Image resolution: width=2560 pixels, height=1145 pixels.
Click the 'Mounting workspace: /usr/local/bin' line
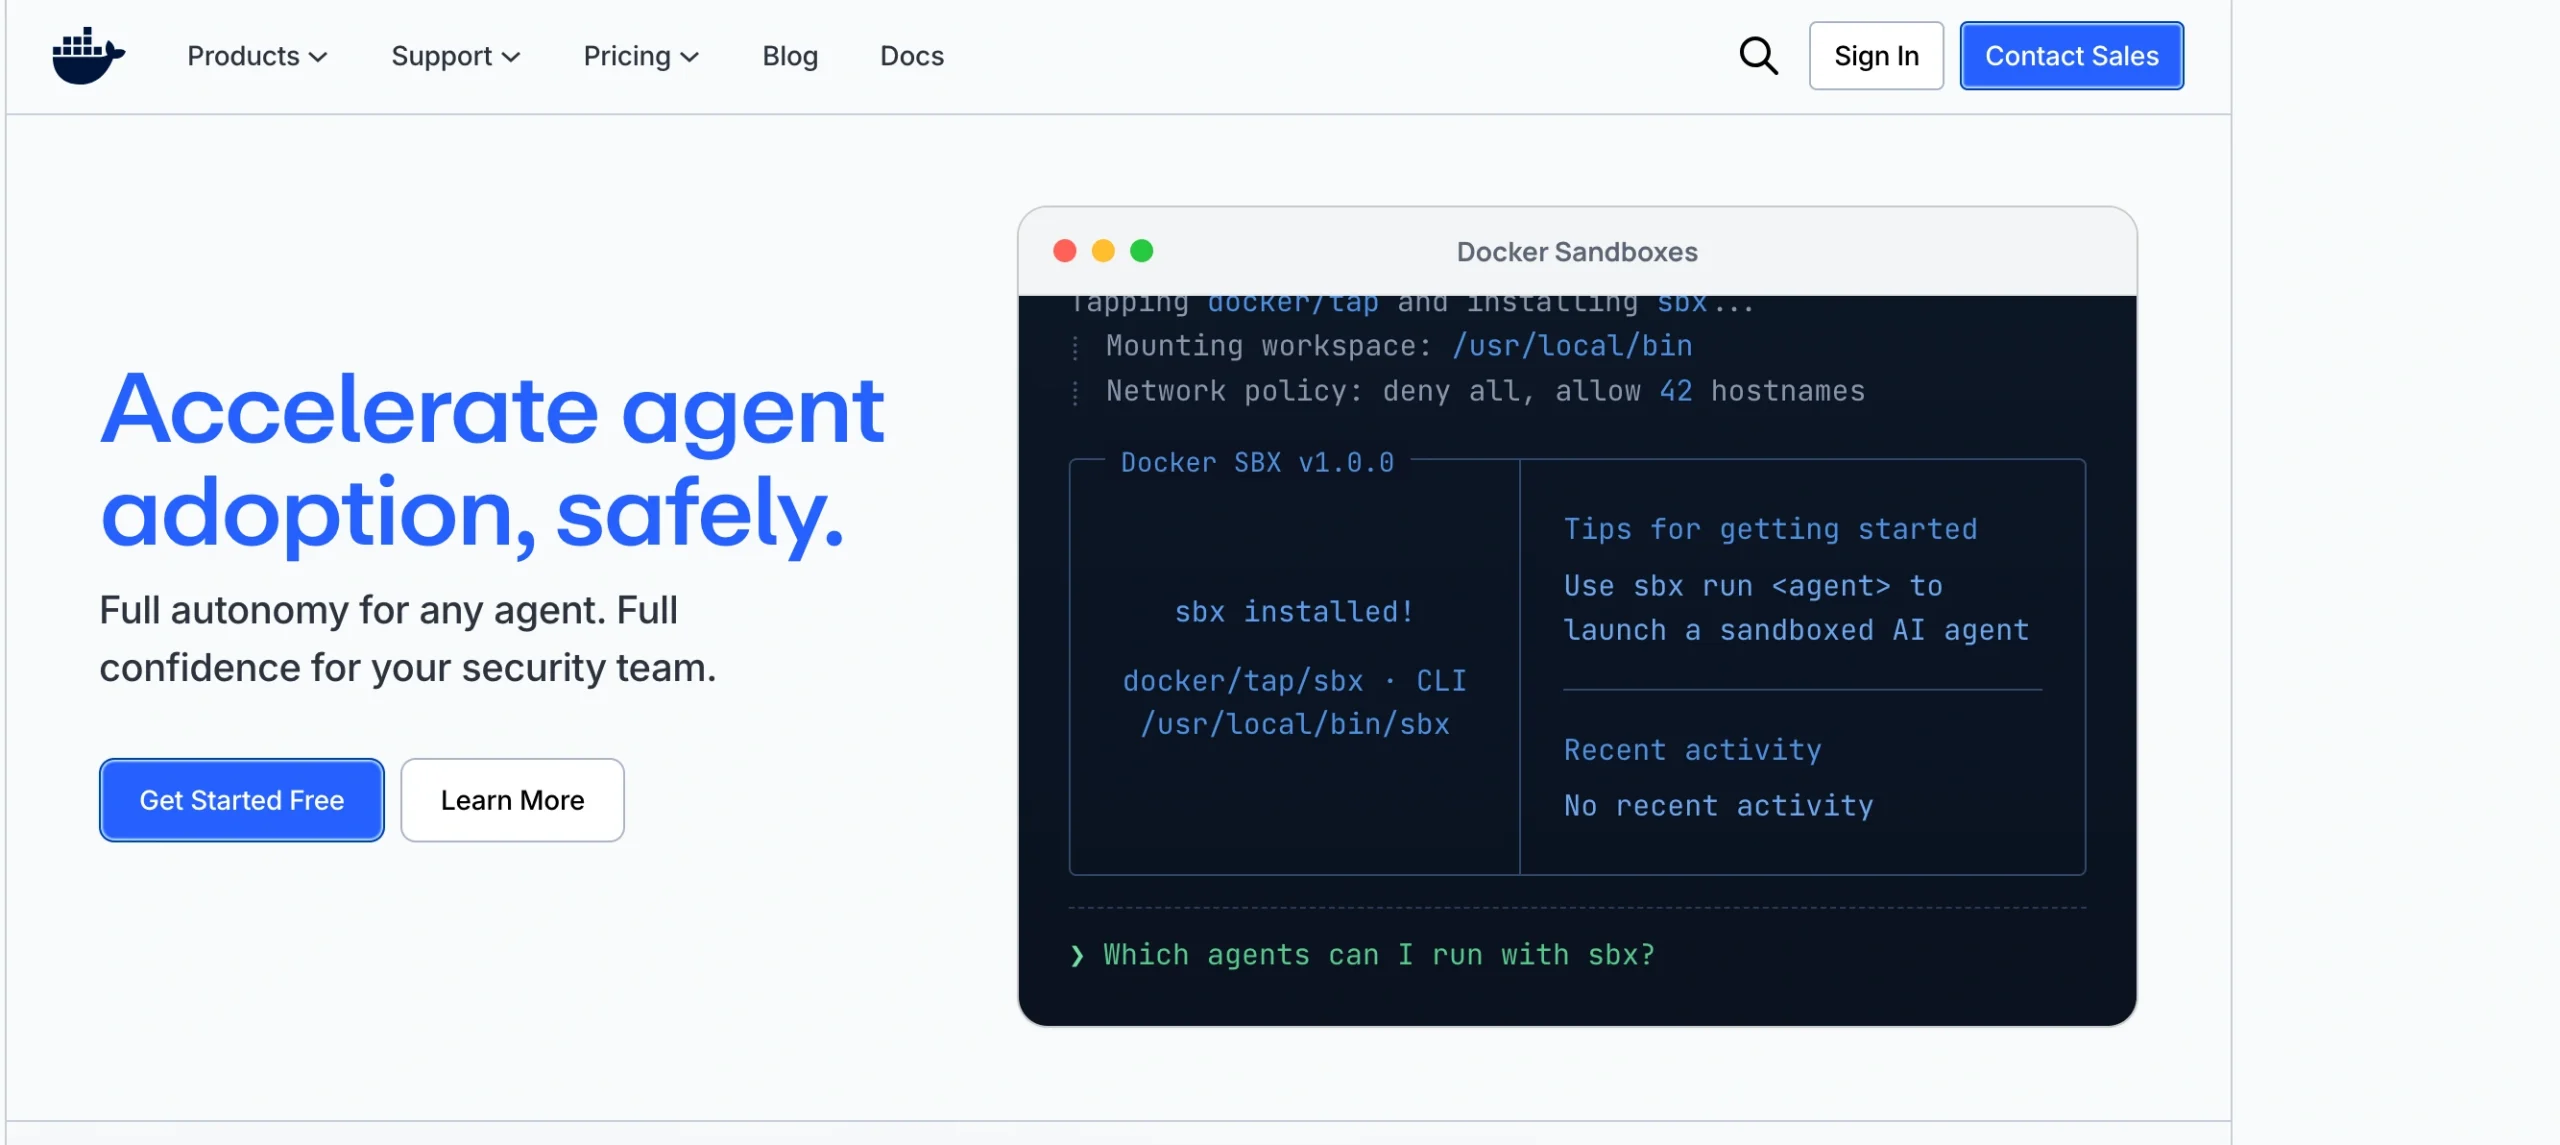click(x=1399, y=346)
